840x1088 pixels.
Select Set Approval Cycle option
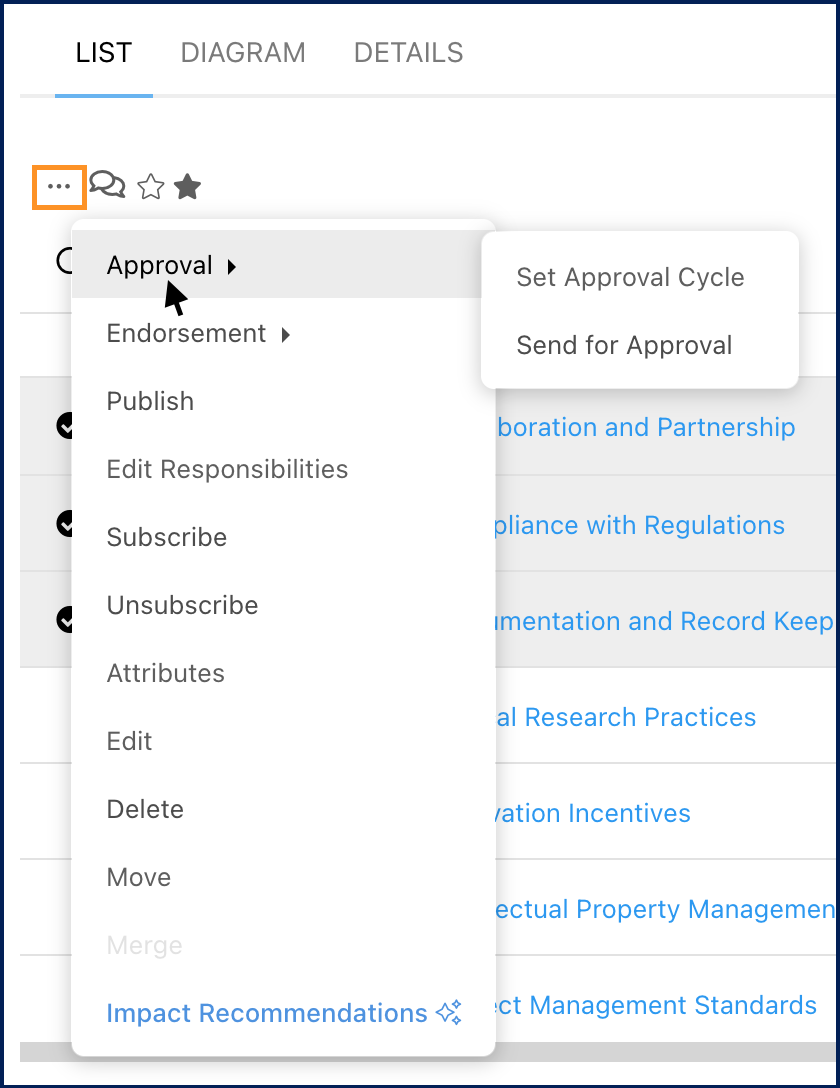coord(630,277)
